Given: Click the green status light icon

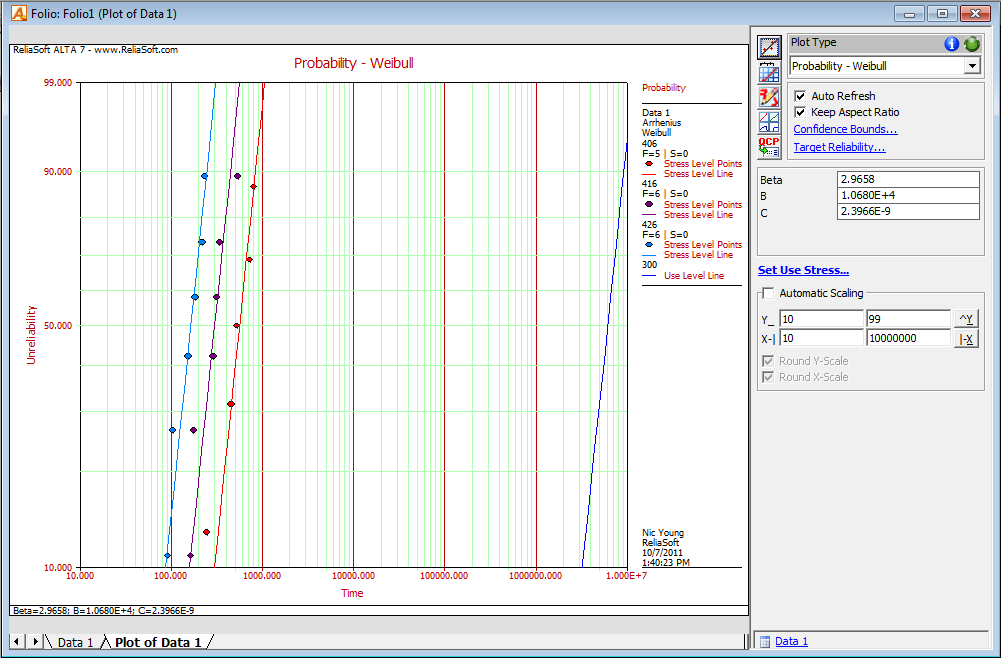Looking at the screenshot, I should (x=971, y=44).
